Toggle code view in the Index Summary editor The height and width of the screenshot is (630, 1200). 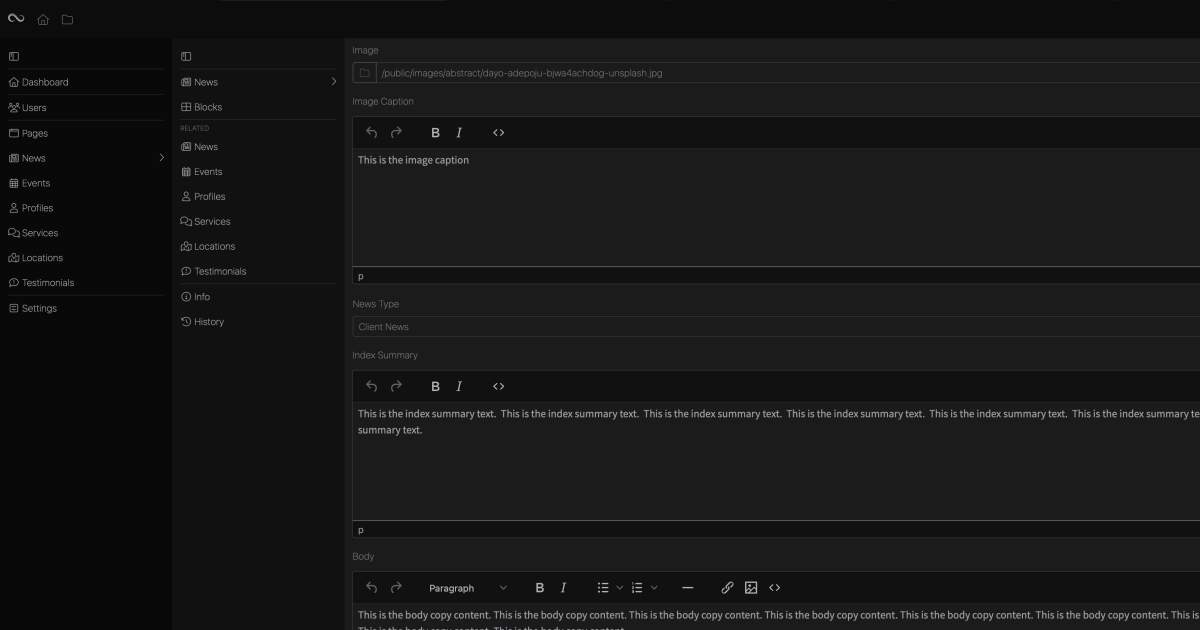pos(499,385)
